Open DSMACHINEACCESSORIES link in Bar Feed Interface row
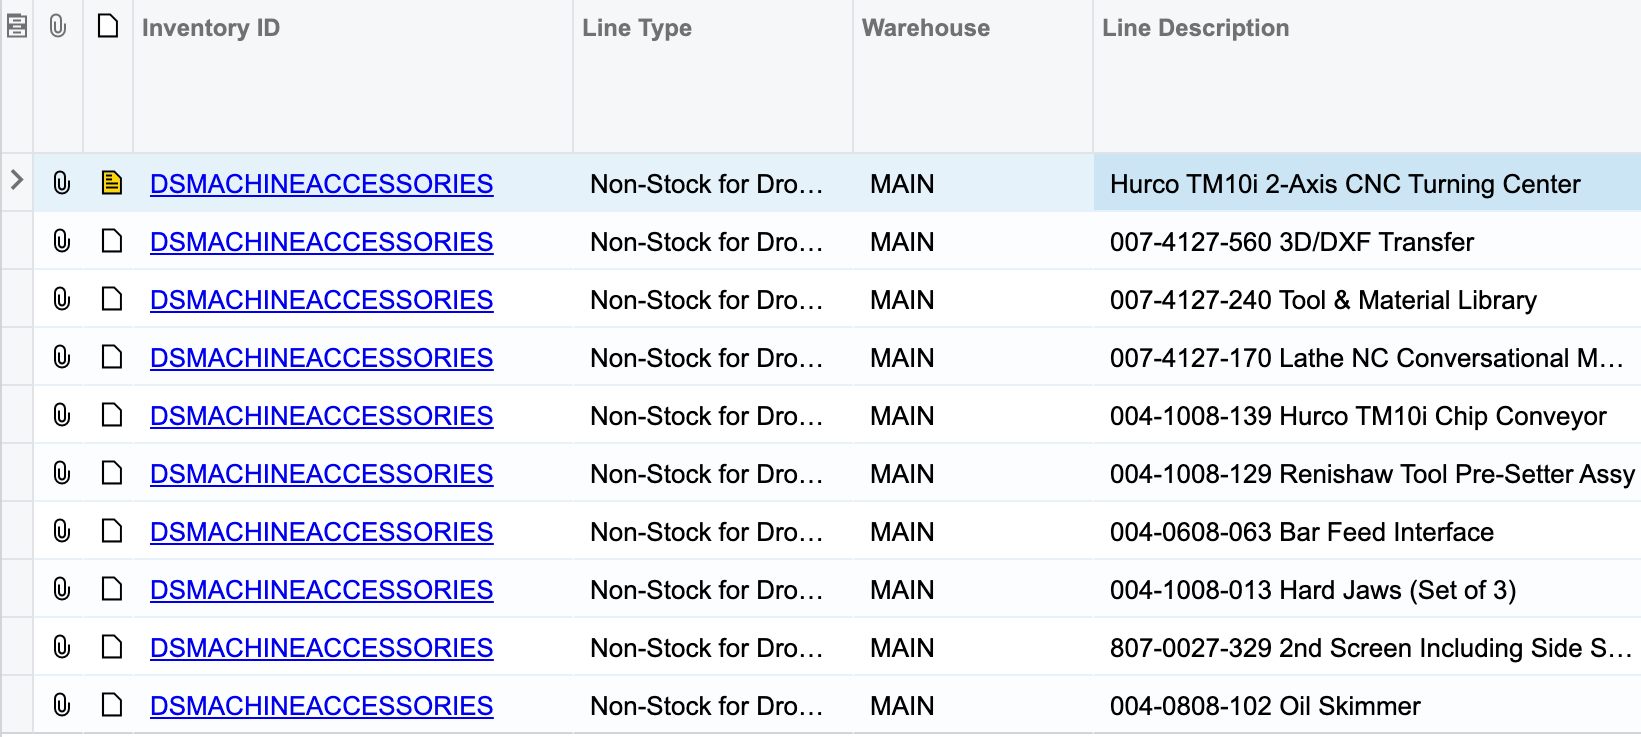Viewport: 1641px width, 737px height. coord(321,532)
